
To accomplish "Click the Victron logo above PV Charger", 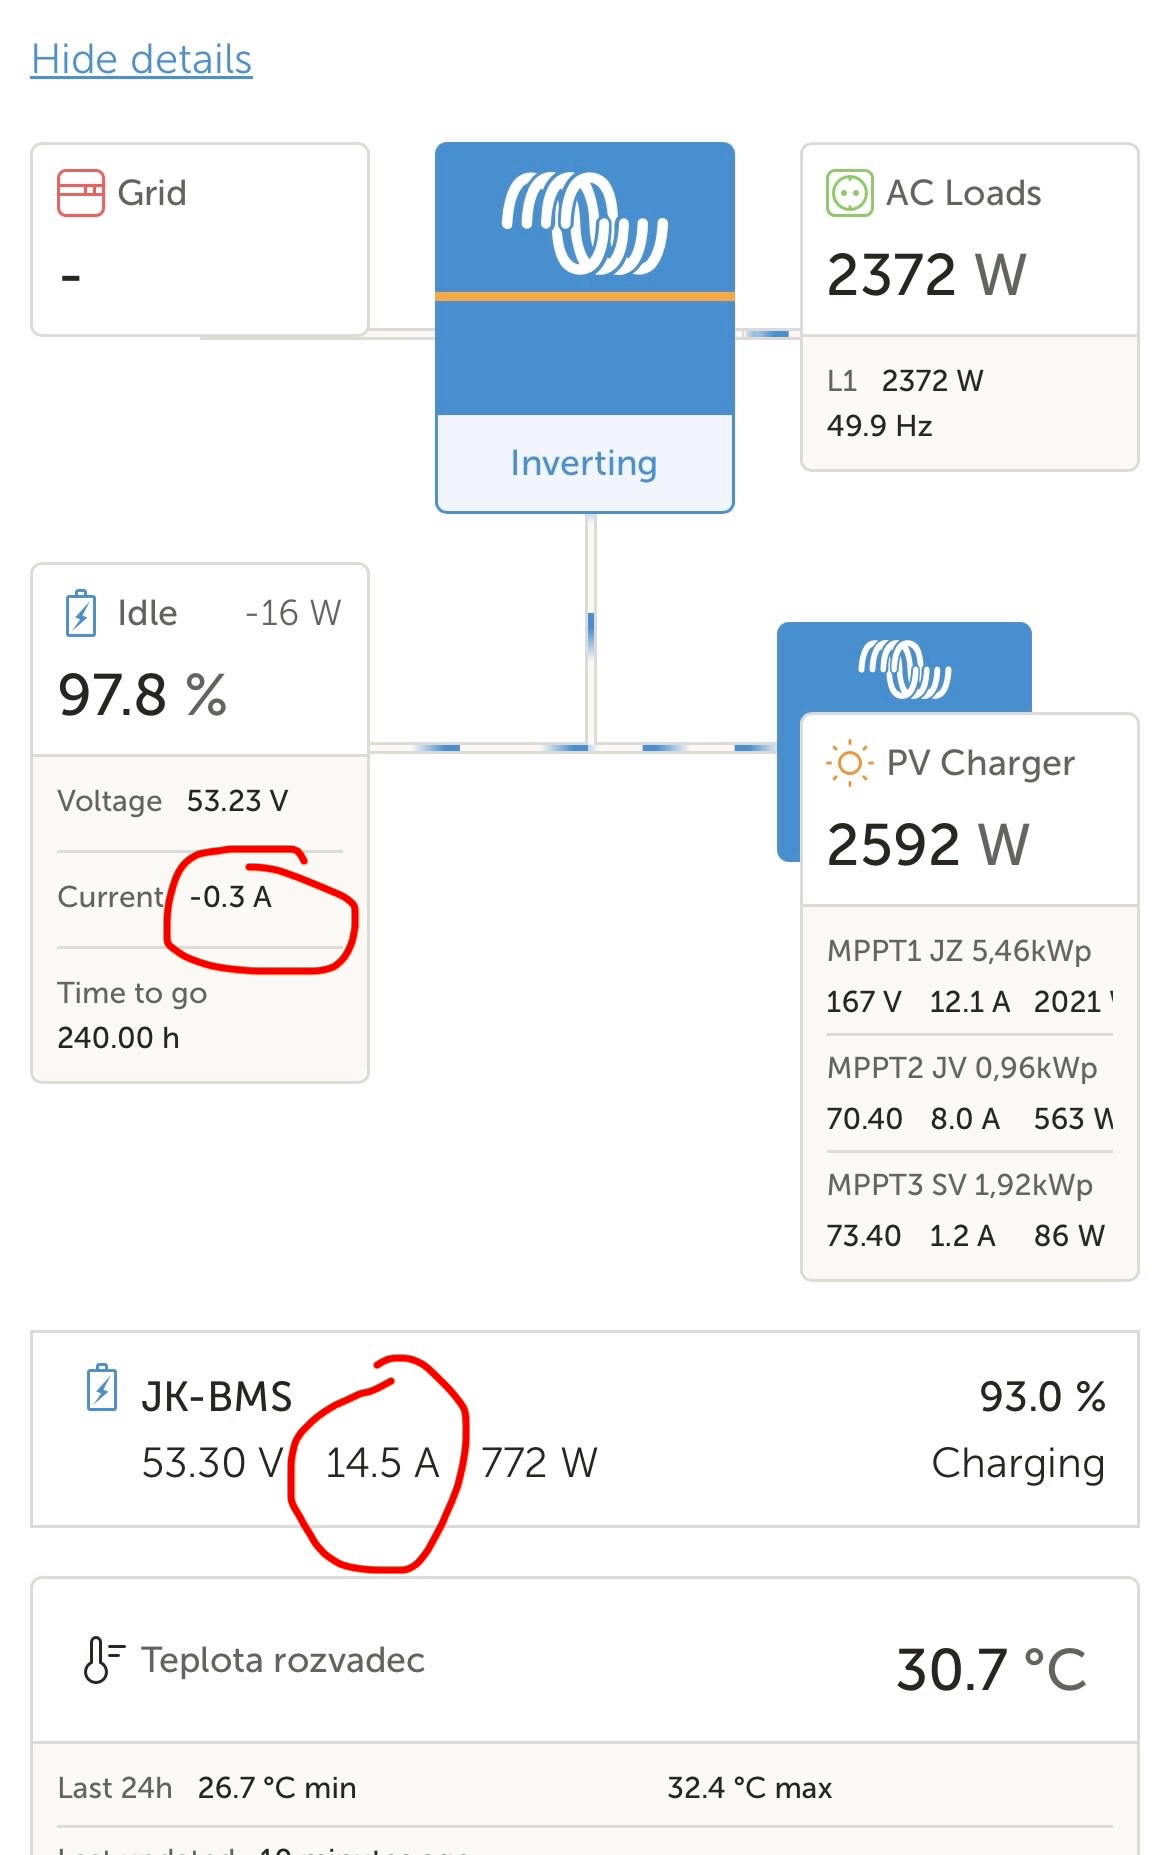I will (904, 668).
